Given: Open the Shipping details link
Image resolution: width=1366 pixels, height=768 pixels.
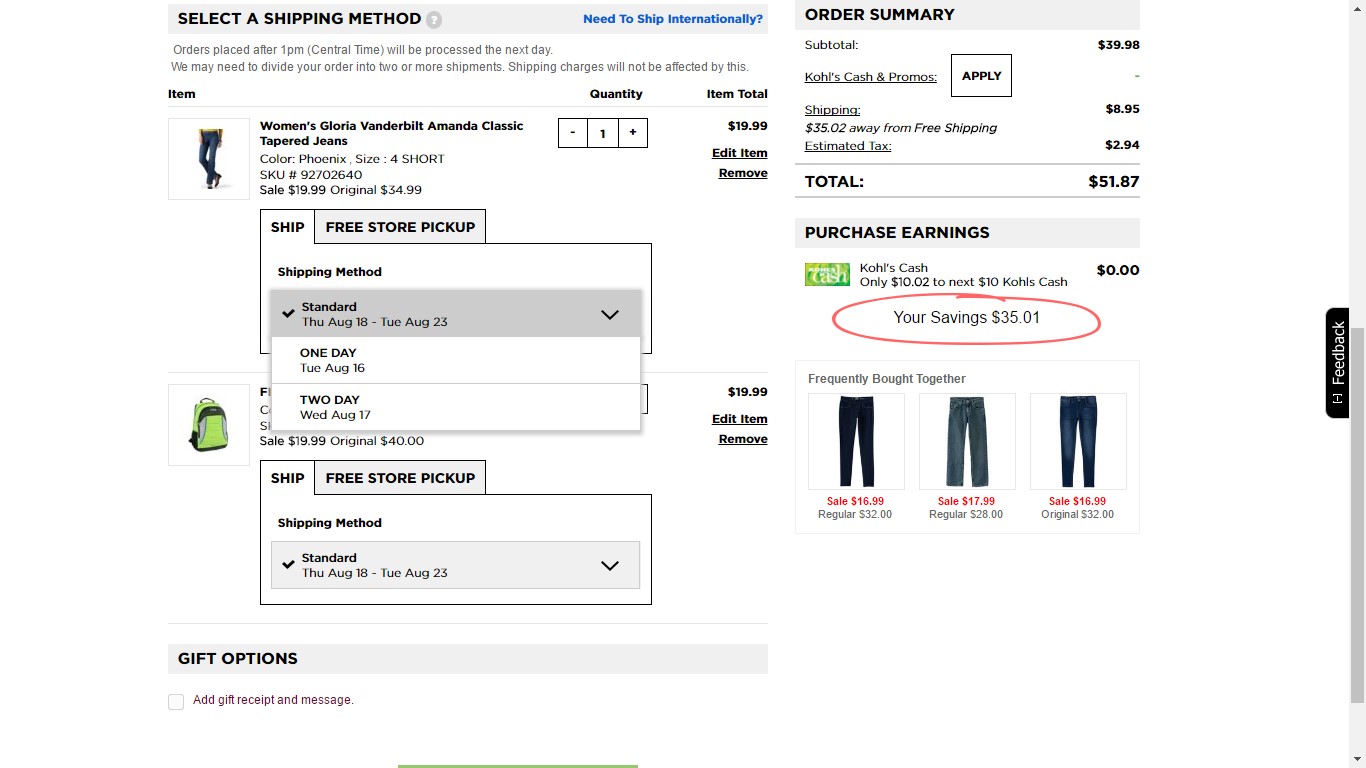Looking at the screenshot, I should (832, 110).
